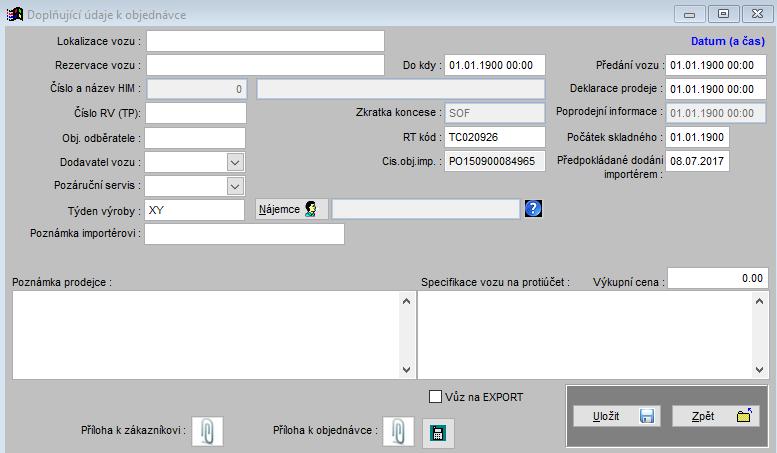Click the Poznámka importérovi input field

click(x=244, y=234)
